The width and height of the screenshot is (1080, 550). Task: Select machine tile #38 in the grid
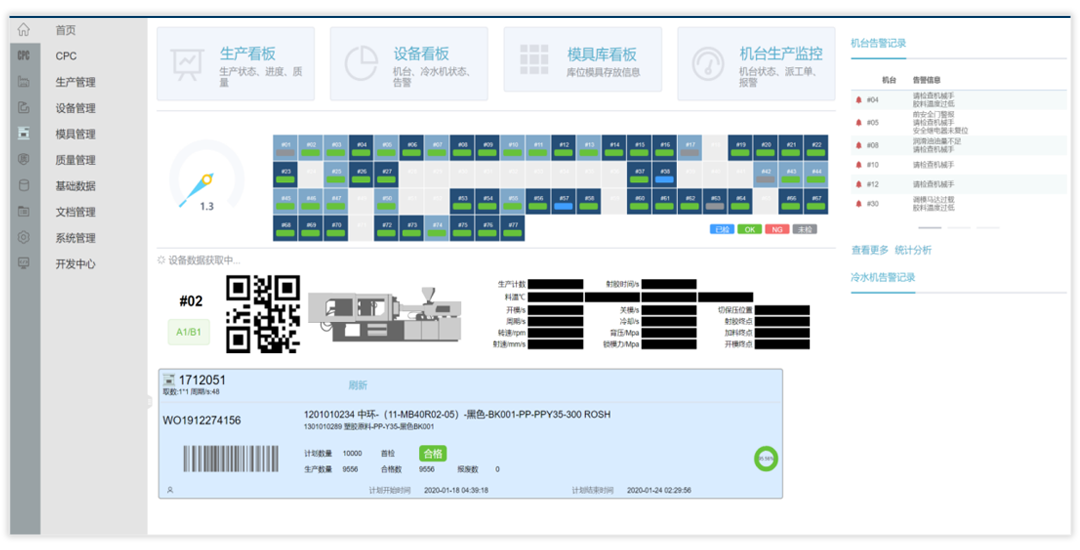pos(665,176)
